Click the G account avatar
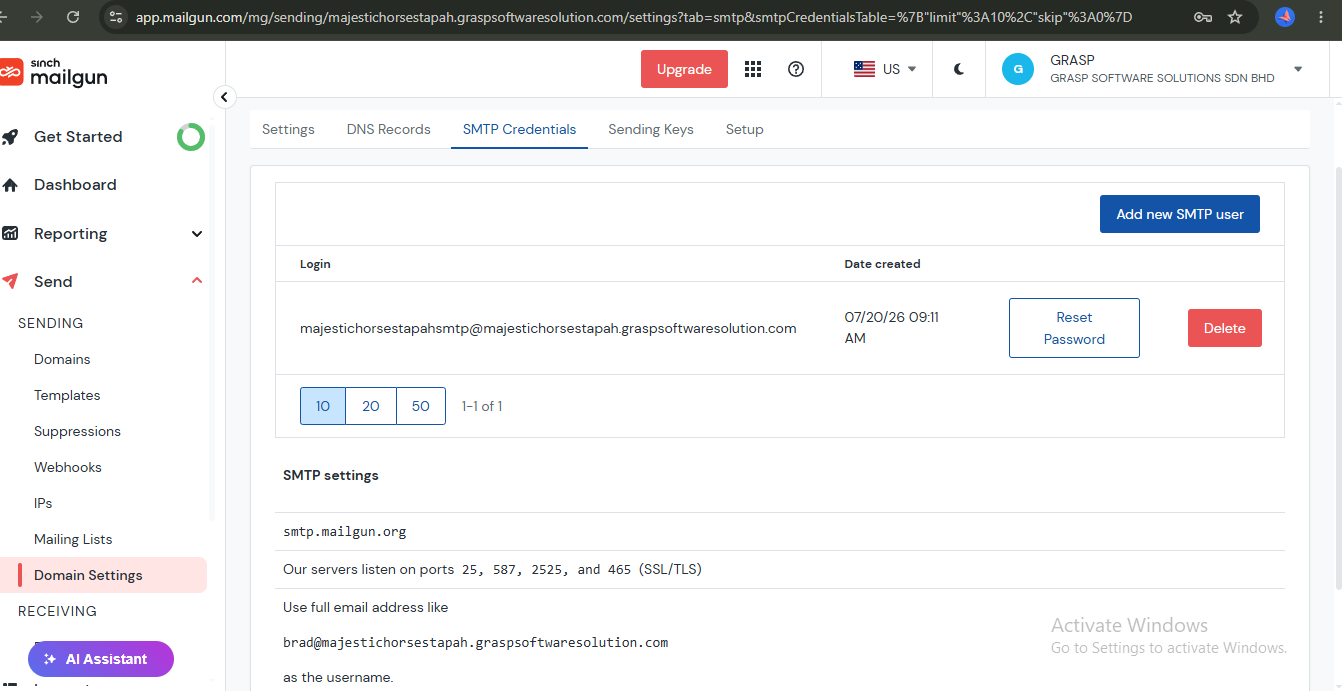 (x=1018, y=69)
